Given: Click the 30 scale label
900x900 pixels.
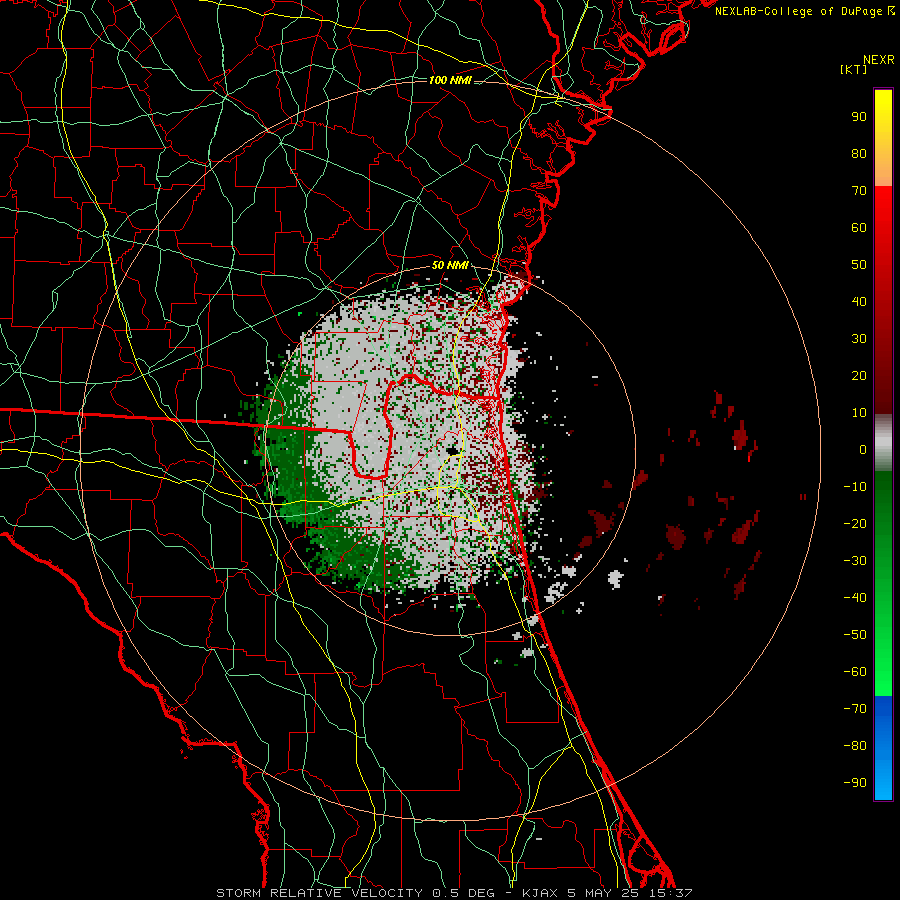Looking at the screenshot, I should tap(859, 339).
